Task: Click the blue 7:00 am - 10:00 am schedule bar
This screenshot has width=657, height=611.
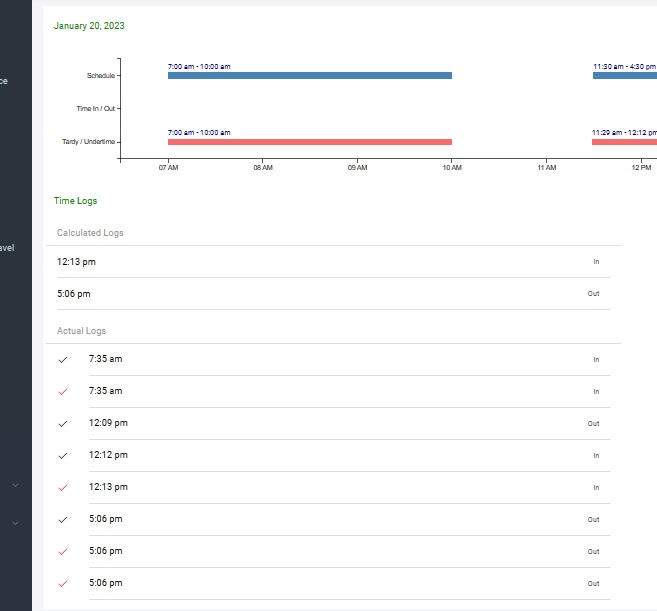Action: (309, 75)
